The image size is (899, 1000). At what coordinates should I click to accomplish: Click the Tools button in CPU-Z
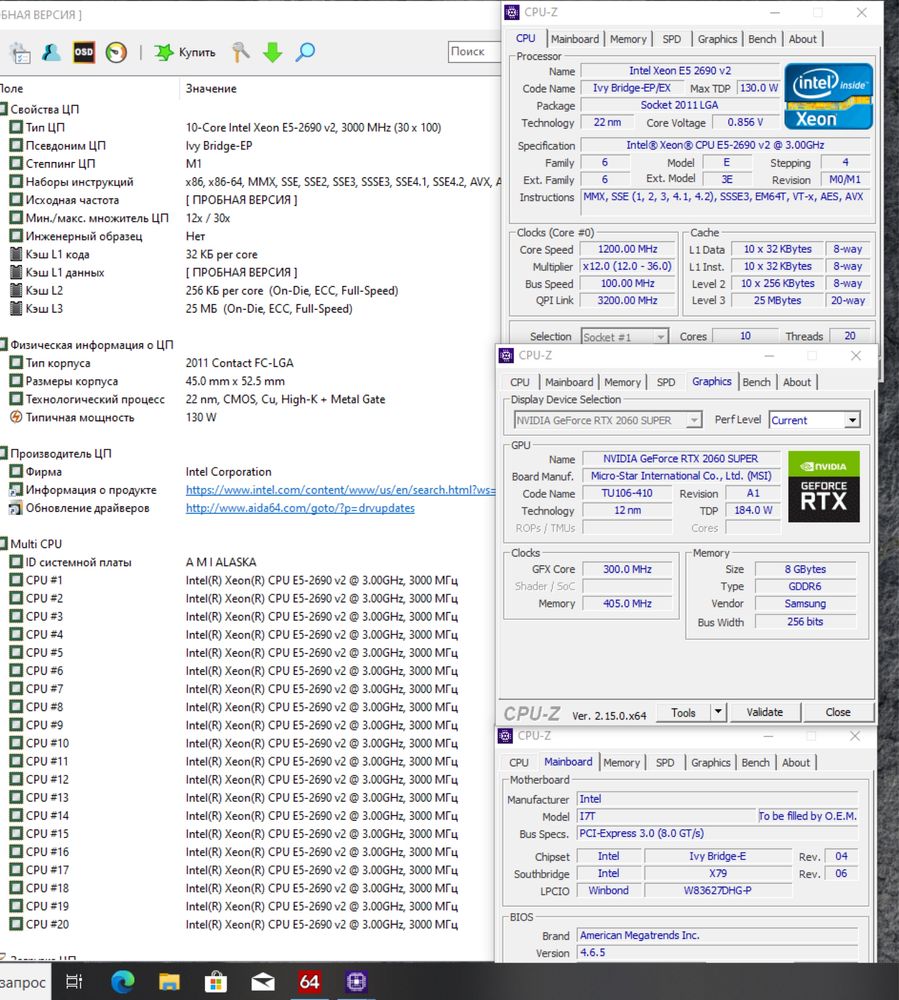point(683,712)
